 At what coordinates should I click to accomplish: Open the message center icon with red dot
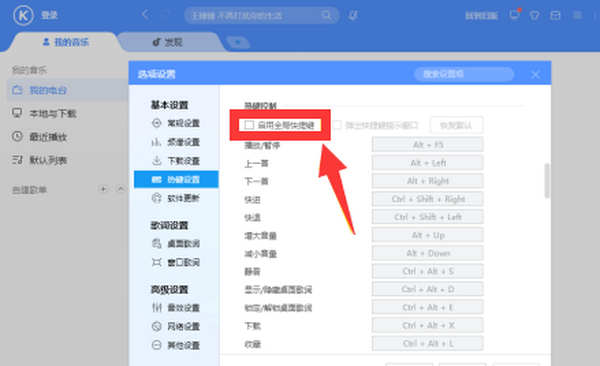click(x=515, y=15)
